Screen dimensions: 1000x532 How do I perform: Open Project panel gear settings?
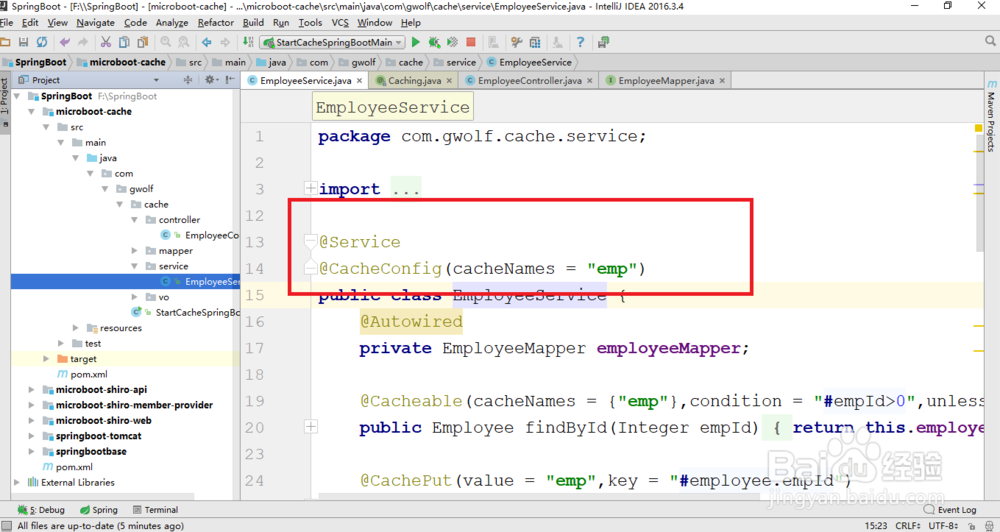[210, 80]
